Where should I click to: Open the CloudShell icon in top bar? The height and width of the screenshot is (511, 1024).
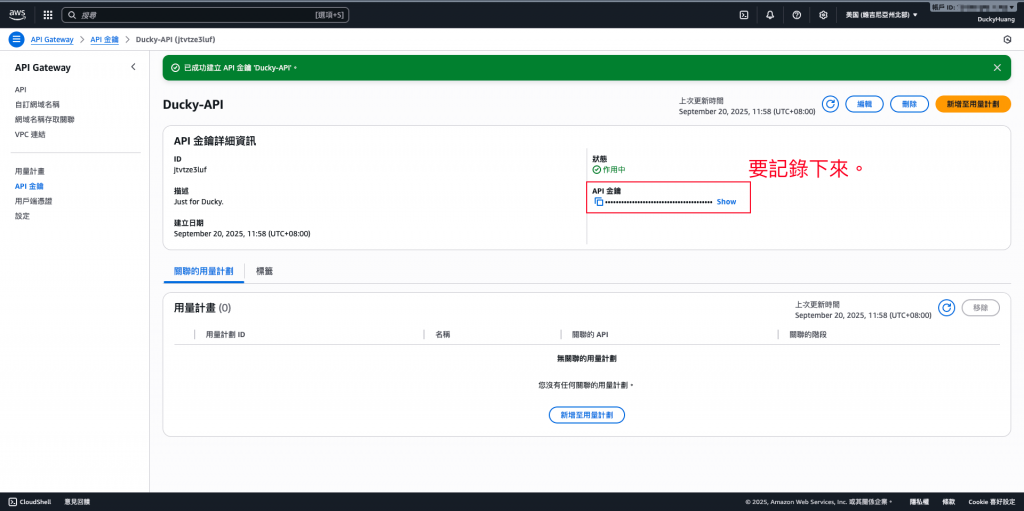(743, 15)
